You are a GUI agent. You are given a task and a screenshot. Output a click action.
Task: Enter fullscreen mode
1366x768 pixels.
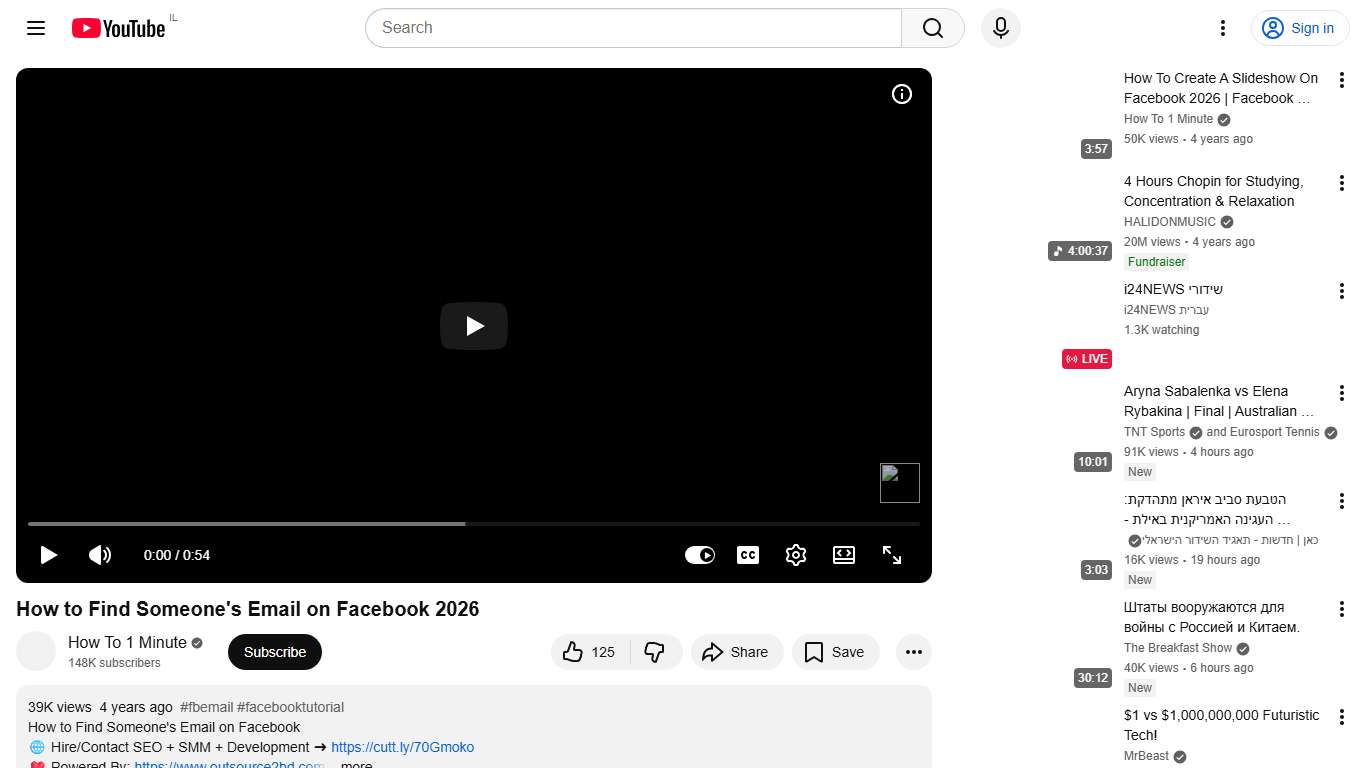click(x=891, y=554)
